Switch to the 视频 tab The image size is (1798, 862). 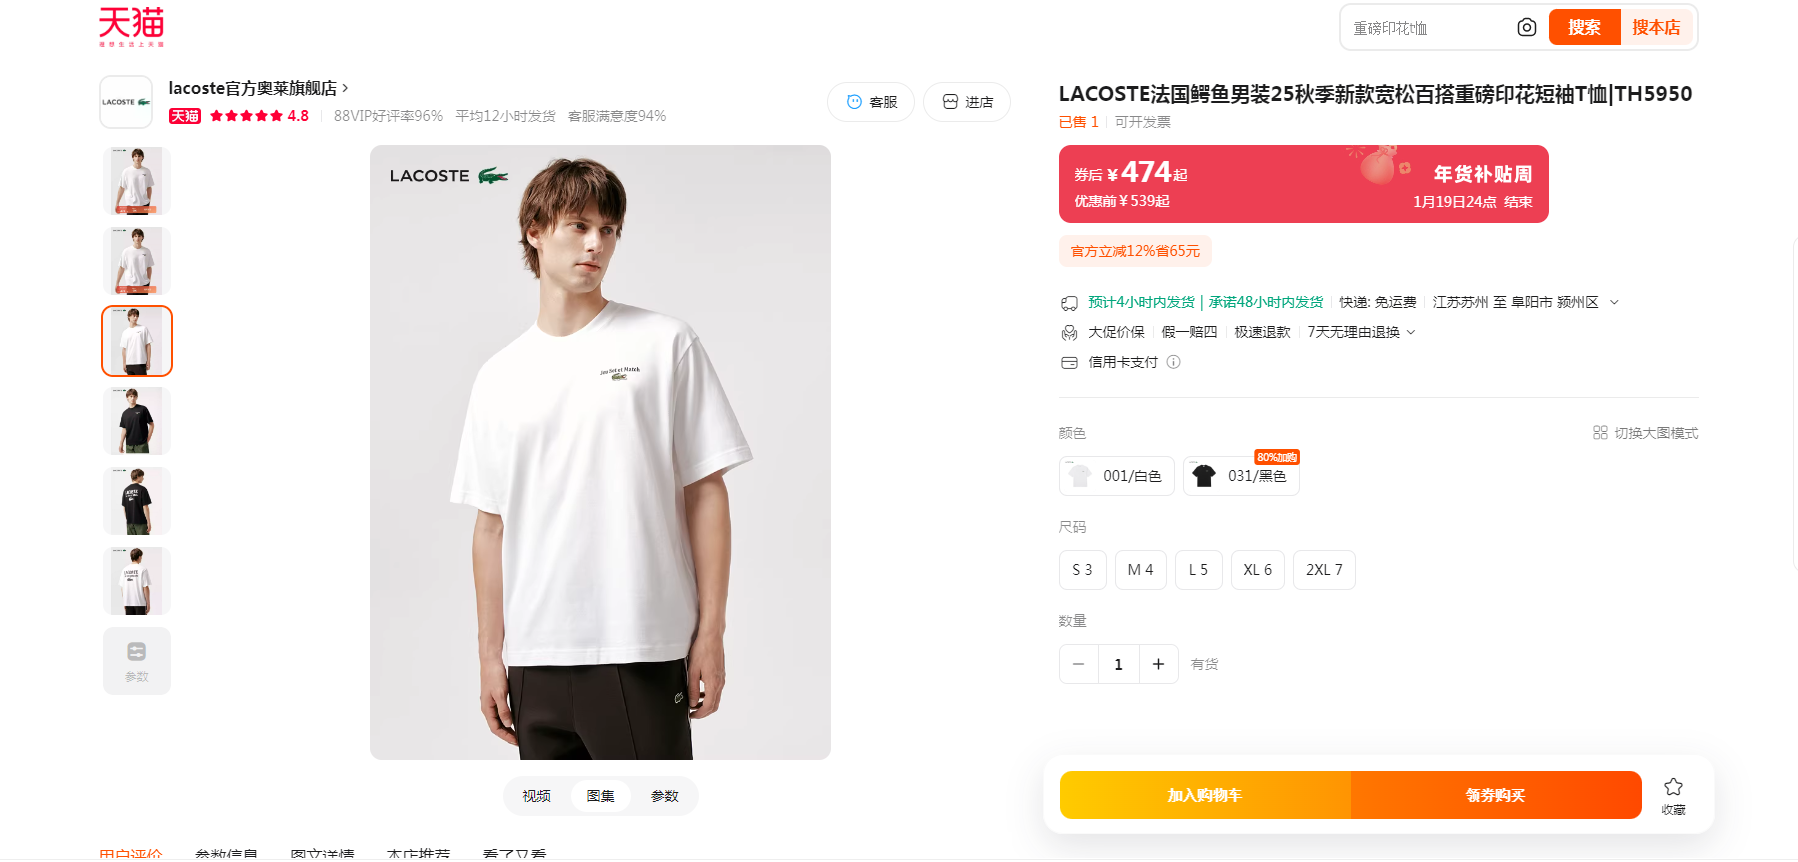(x=536, y=796)
